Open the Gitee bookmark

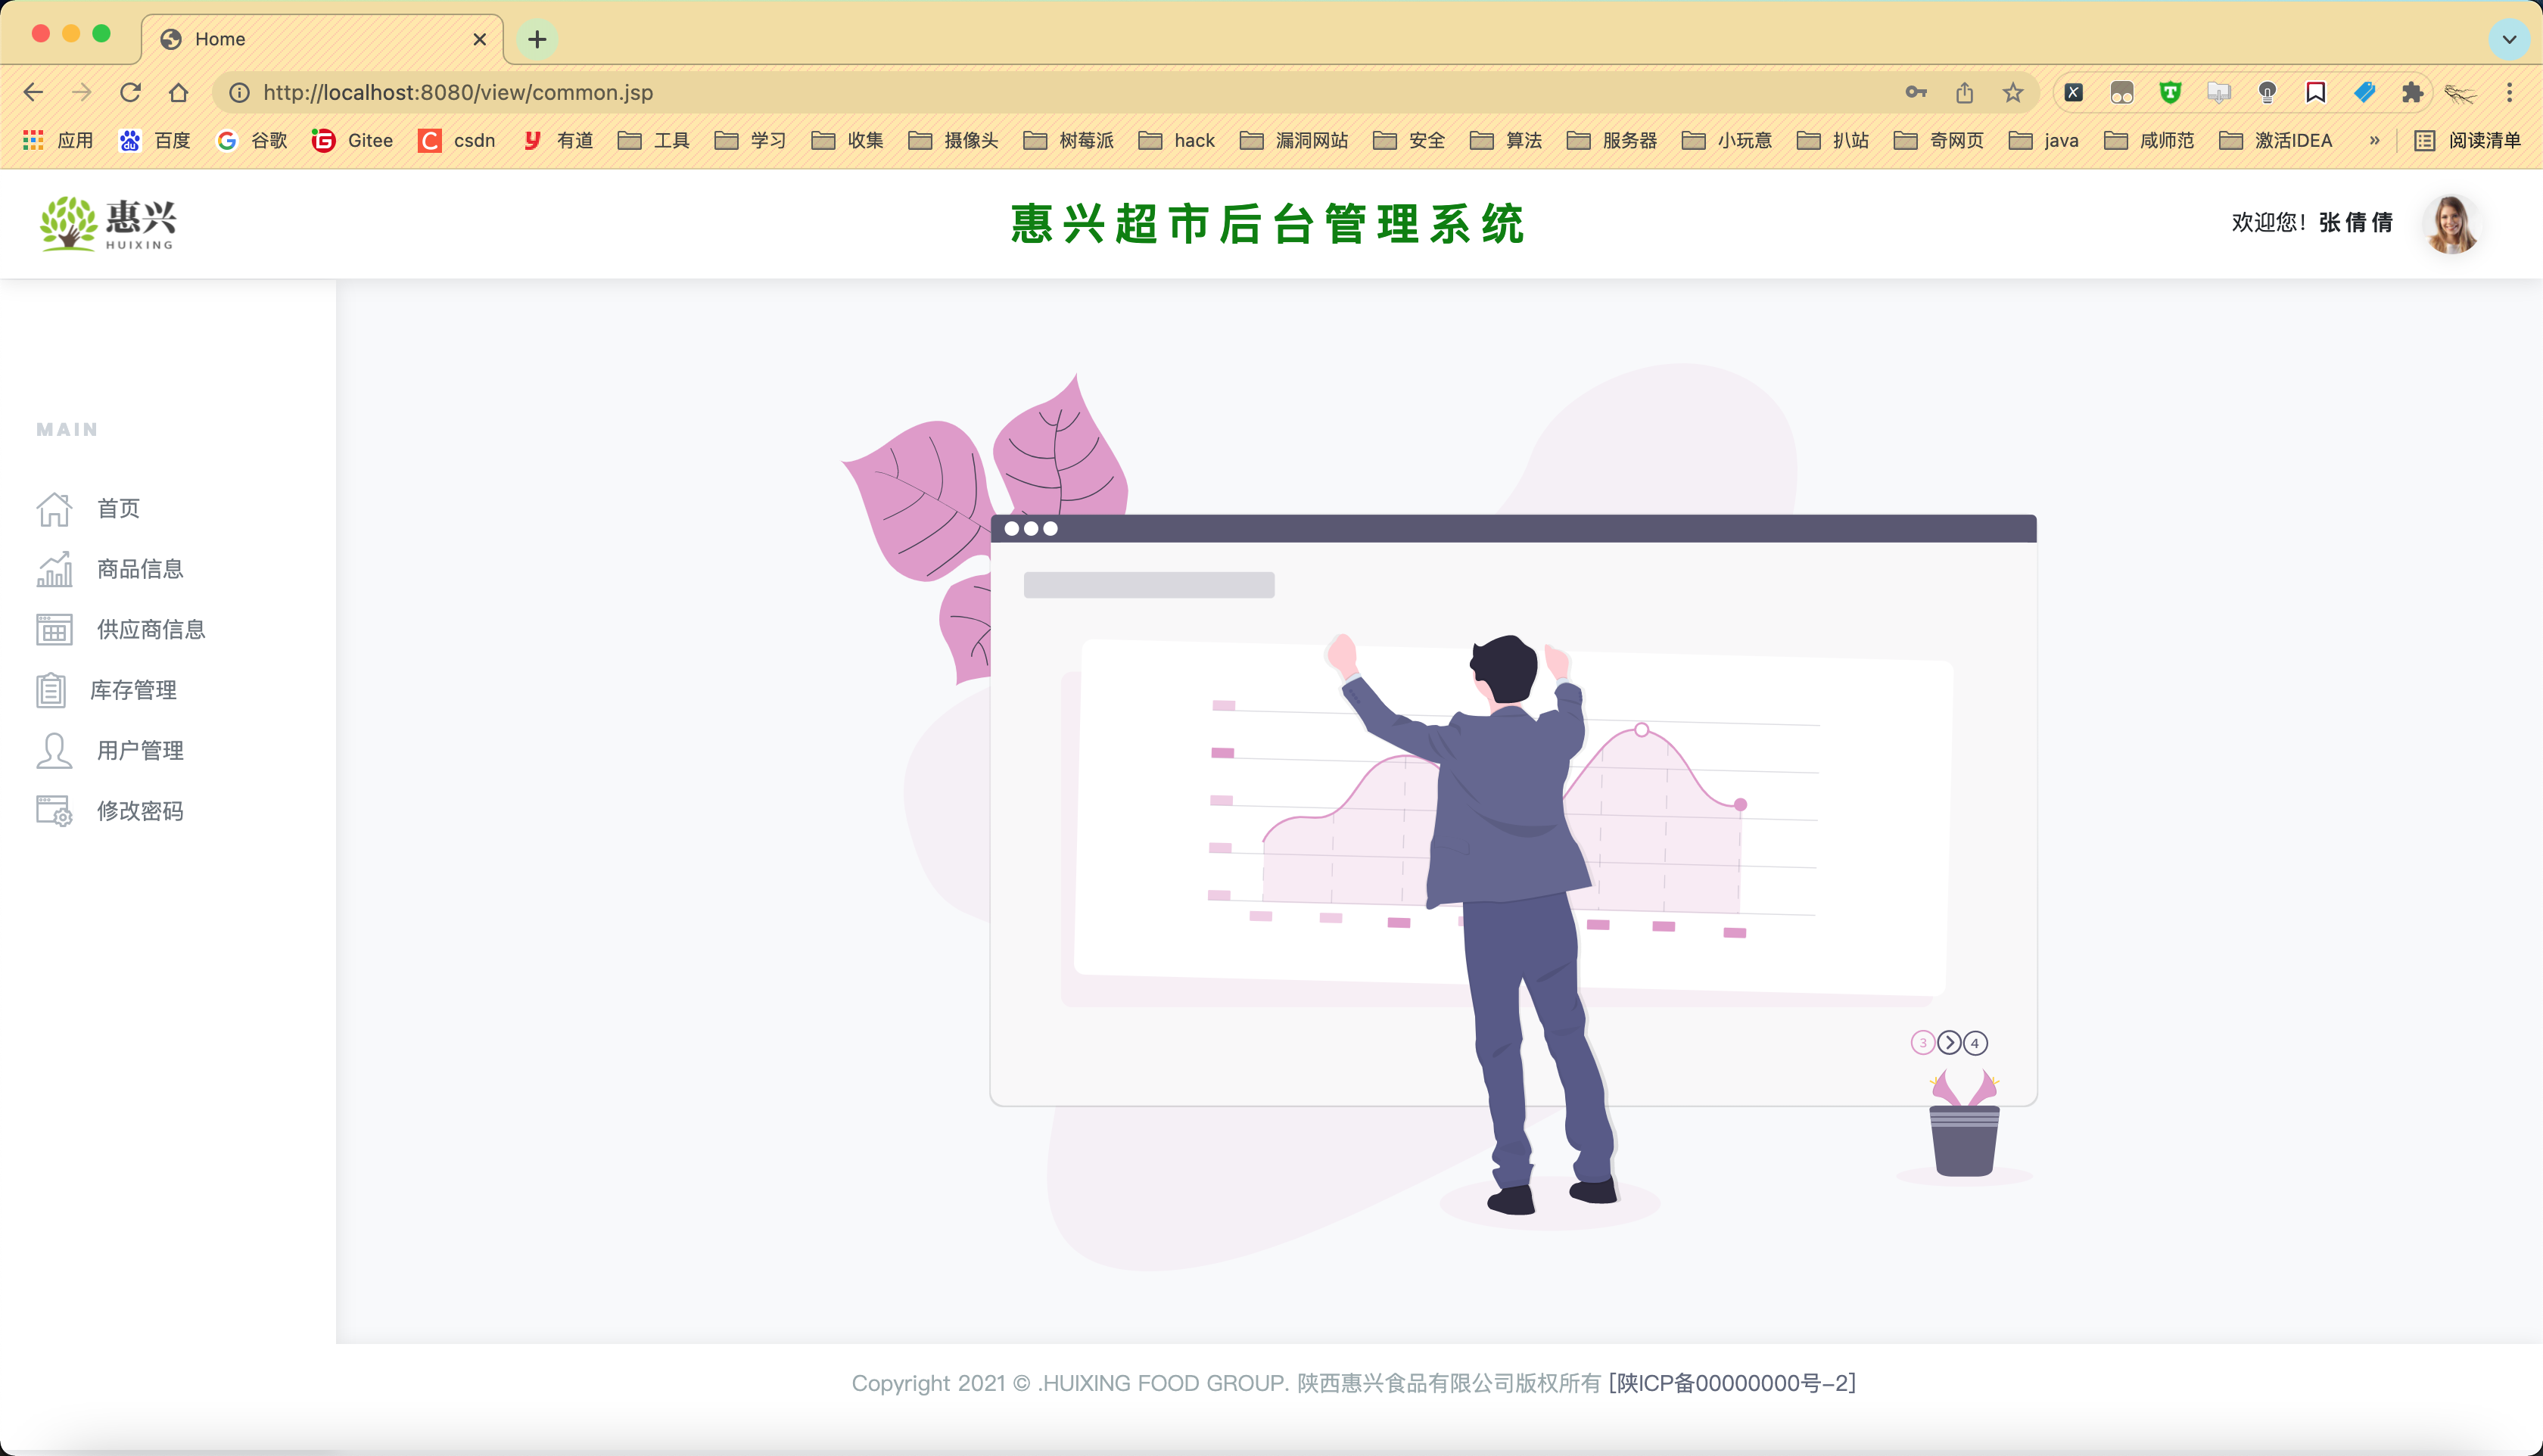coord(352,140)
